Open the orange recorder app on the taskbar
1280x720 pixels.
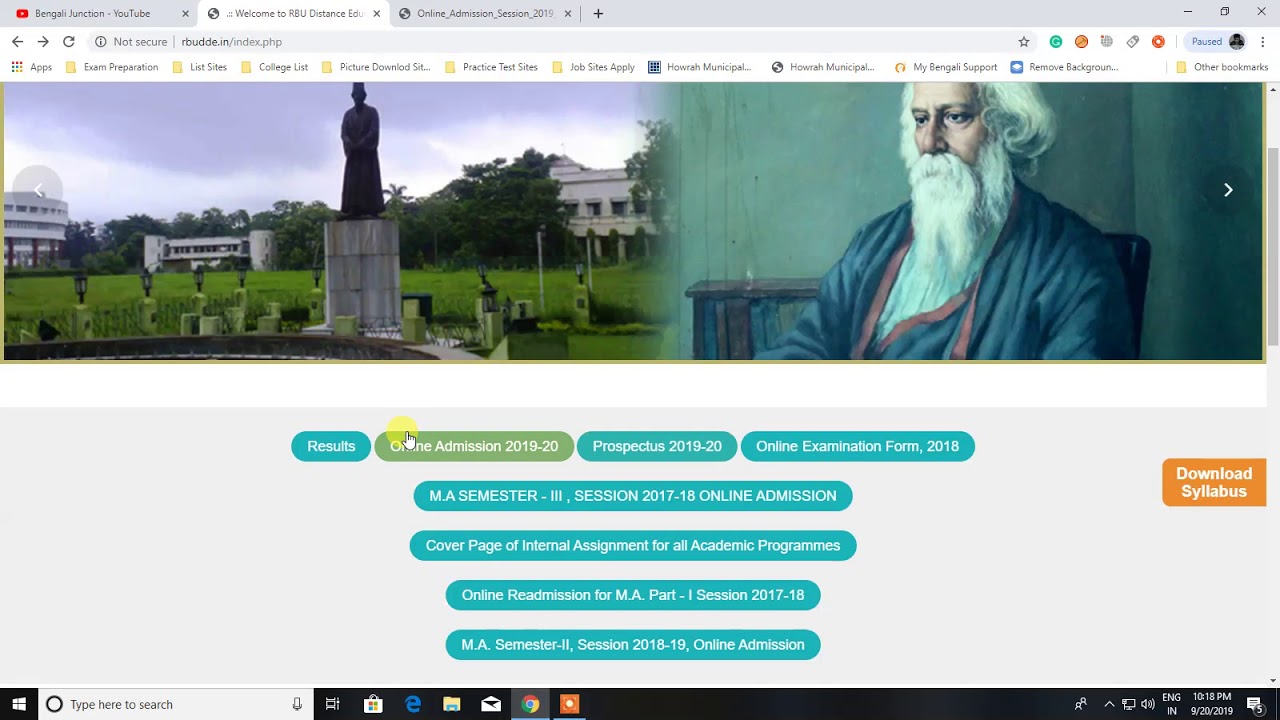pyautogui.click(x=569, y=704)
